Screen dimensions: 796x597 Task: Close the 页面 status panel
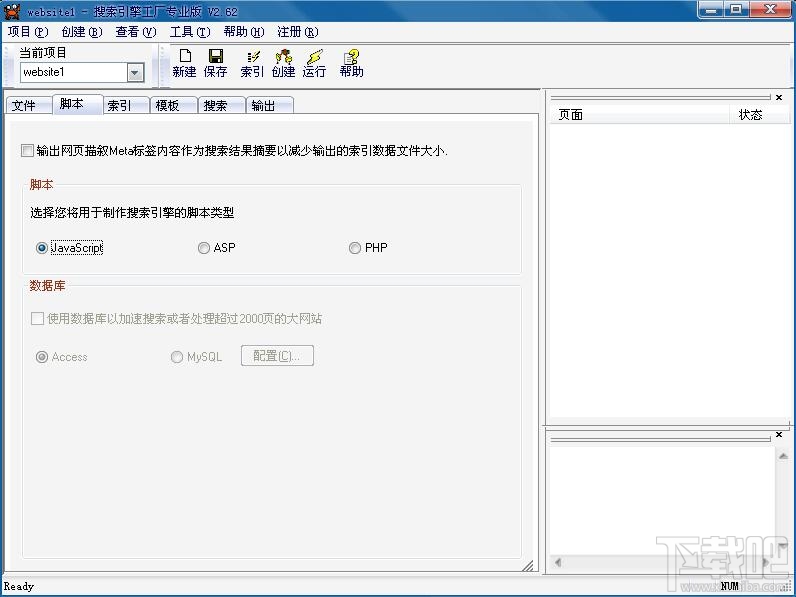pyautogui.click(x=779, y=97)
